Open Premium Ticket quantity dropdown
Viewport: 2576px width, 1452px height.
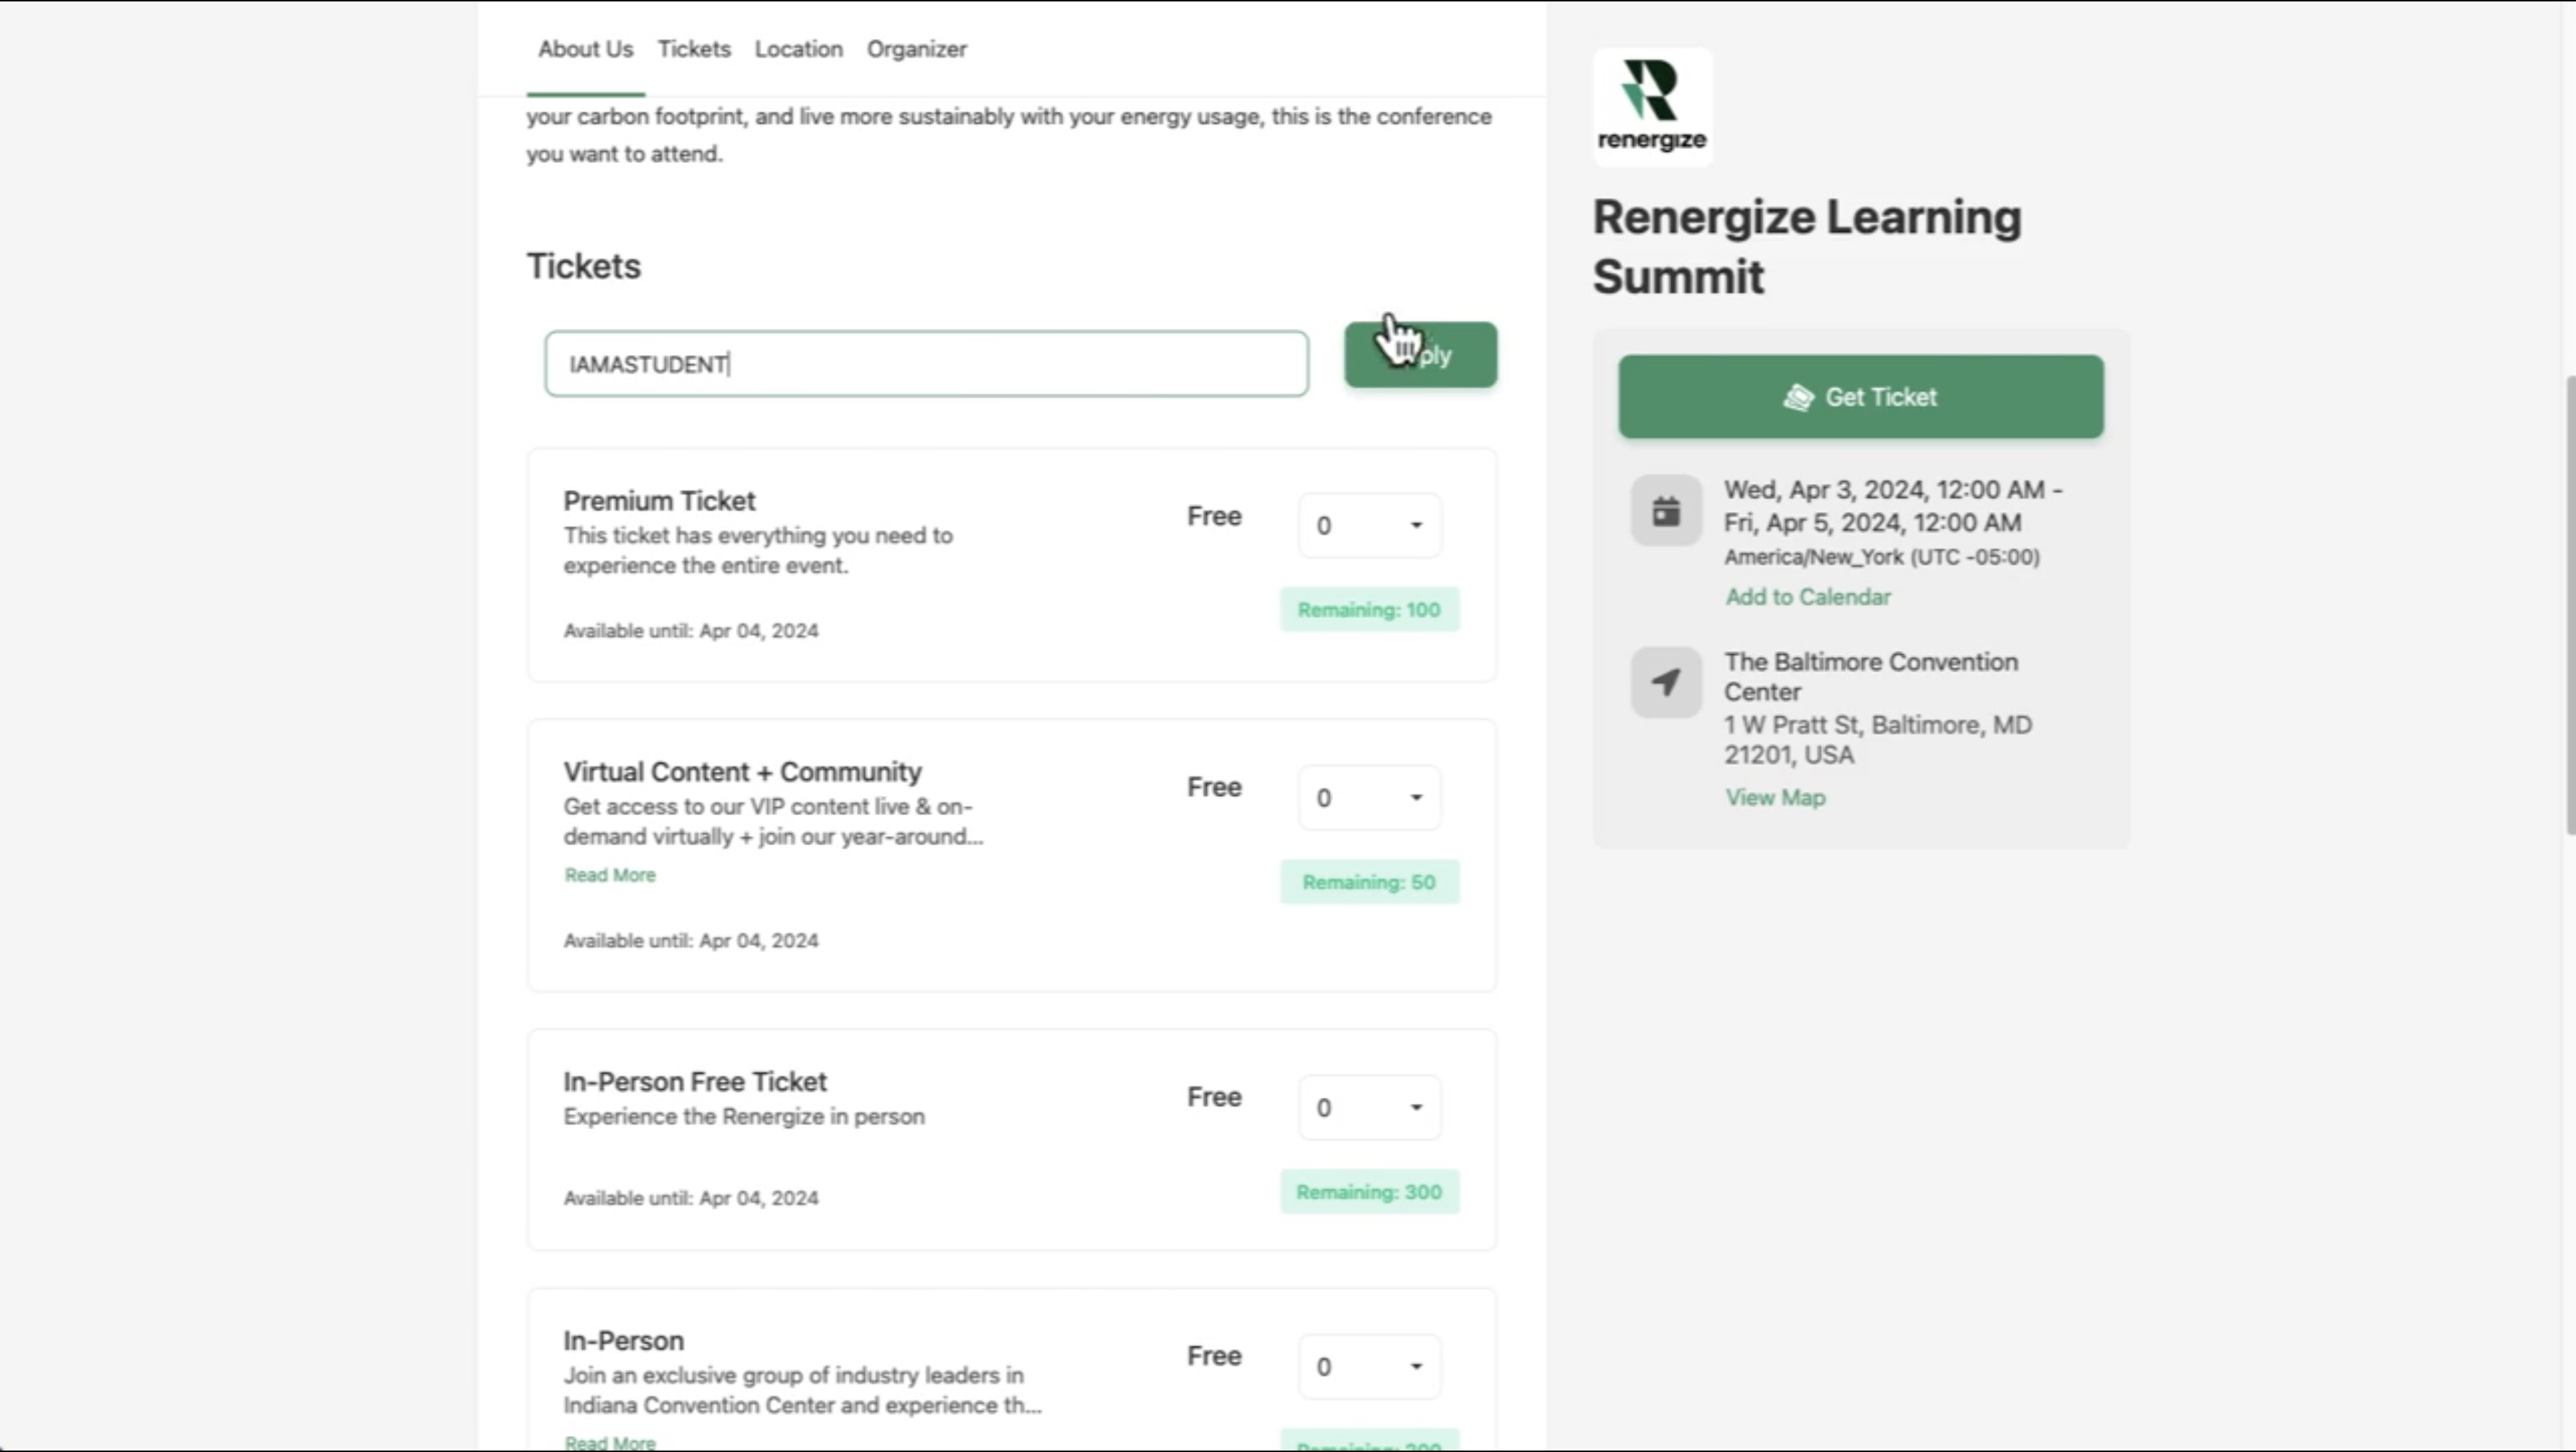click(x=1369, y=525)
